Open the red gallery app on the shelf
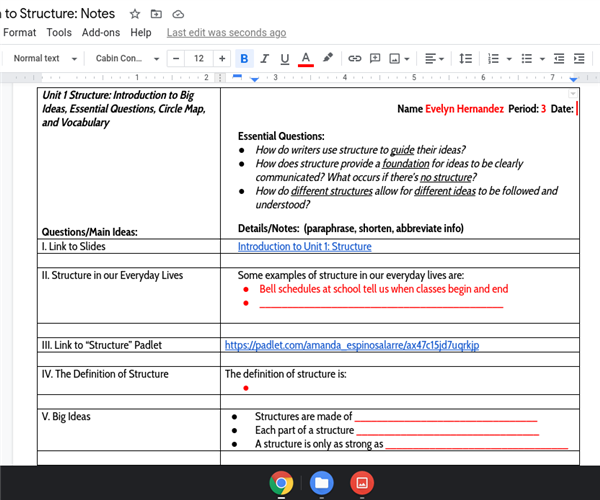Screen dimensions: 600x500 click(x=362, y=483)
